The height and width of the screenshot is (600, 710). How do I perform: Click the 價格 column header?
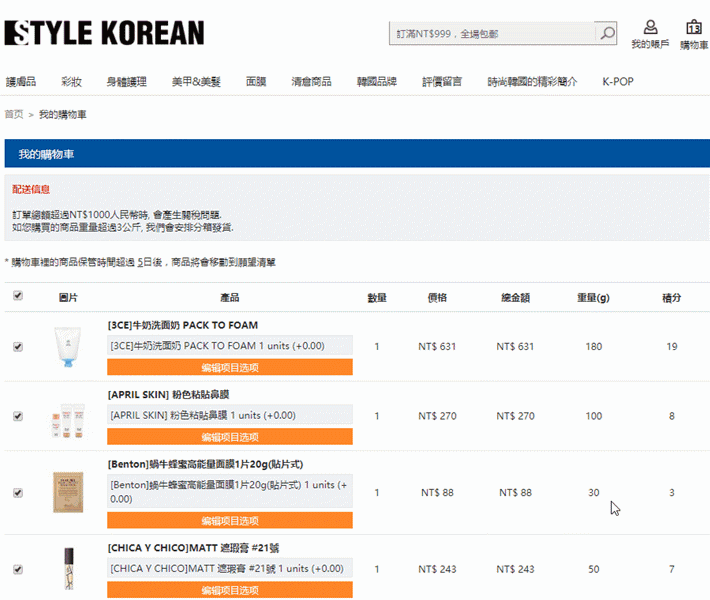tap(437, 298)
